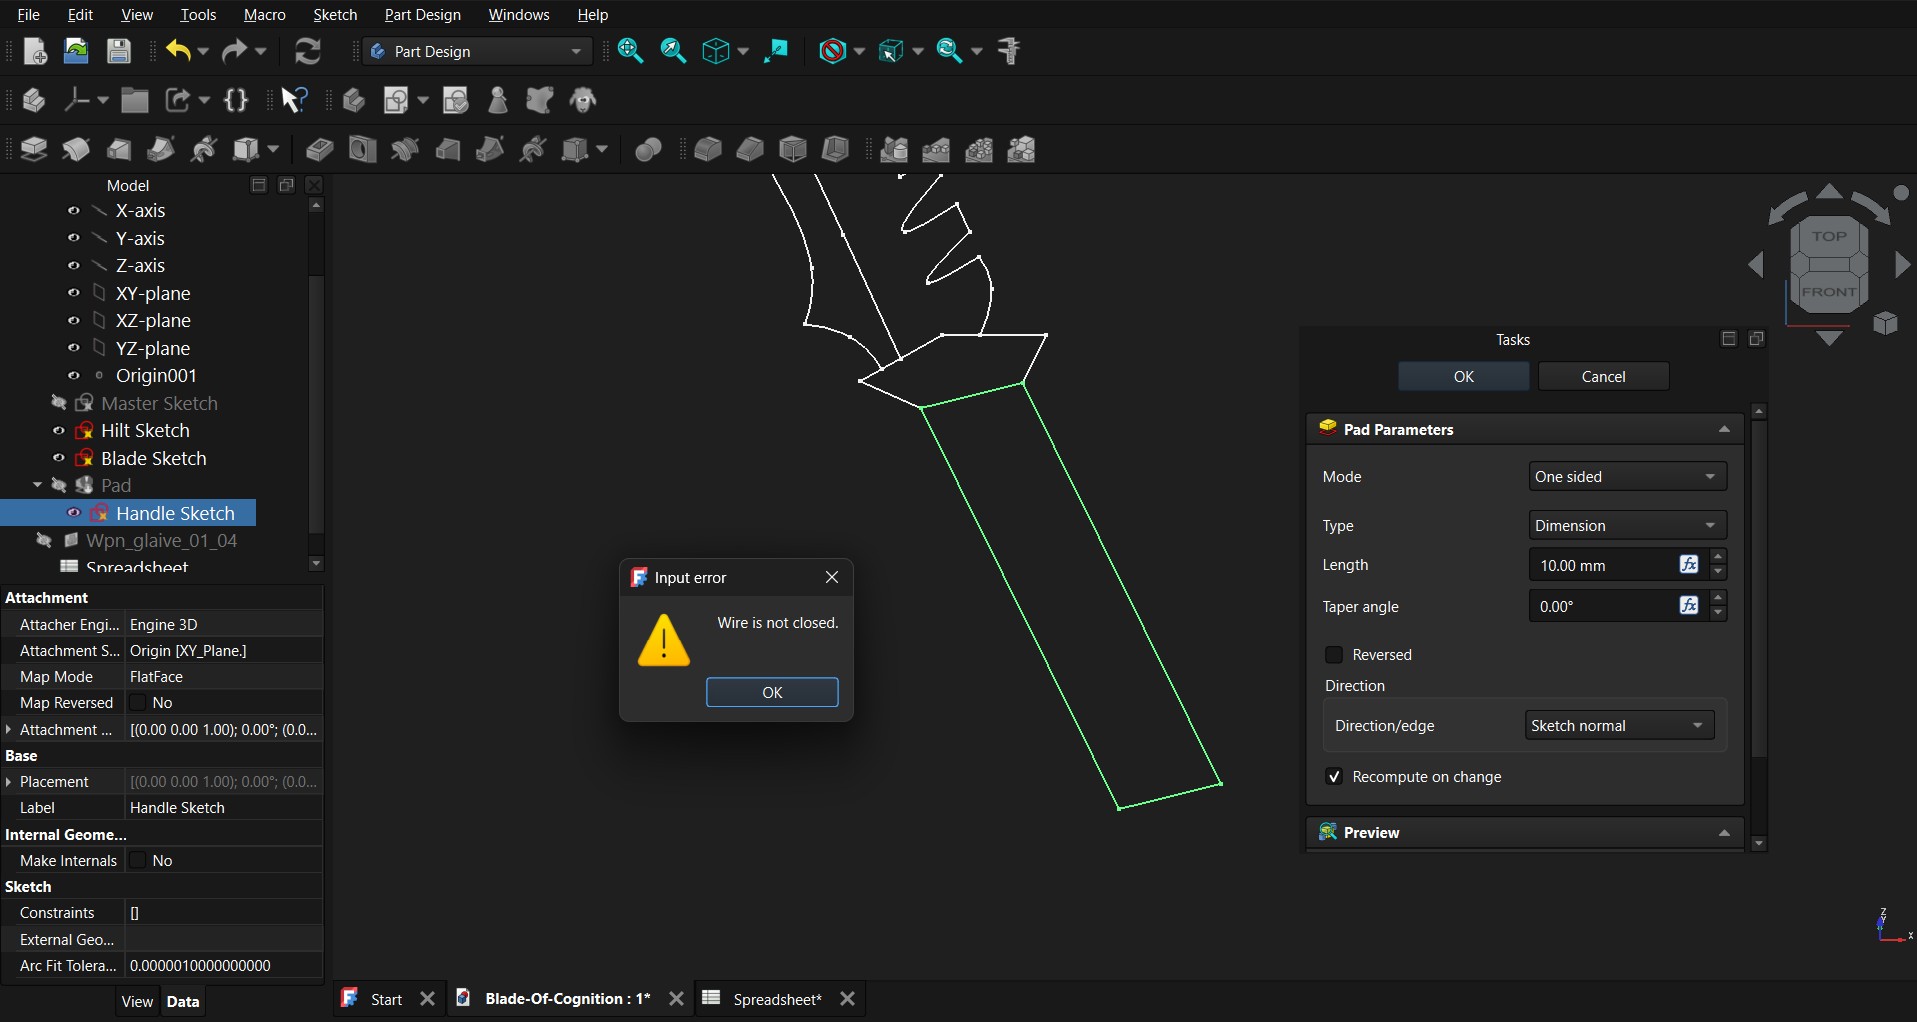This screenshot has width=1917, height=1022.
Task: Click the Refresh recompute icon
Action: [308, 51]
